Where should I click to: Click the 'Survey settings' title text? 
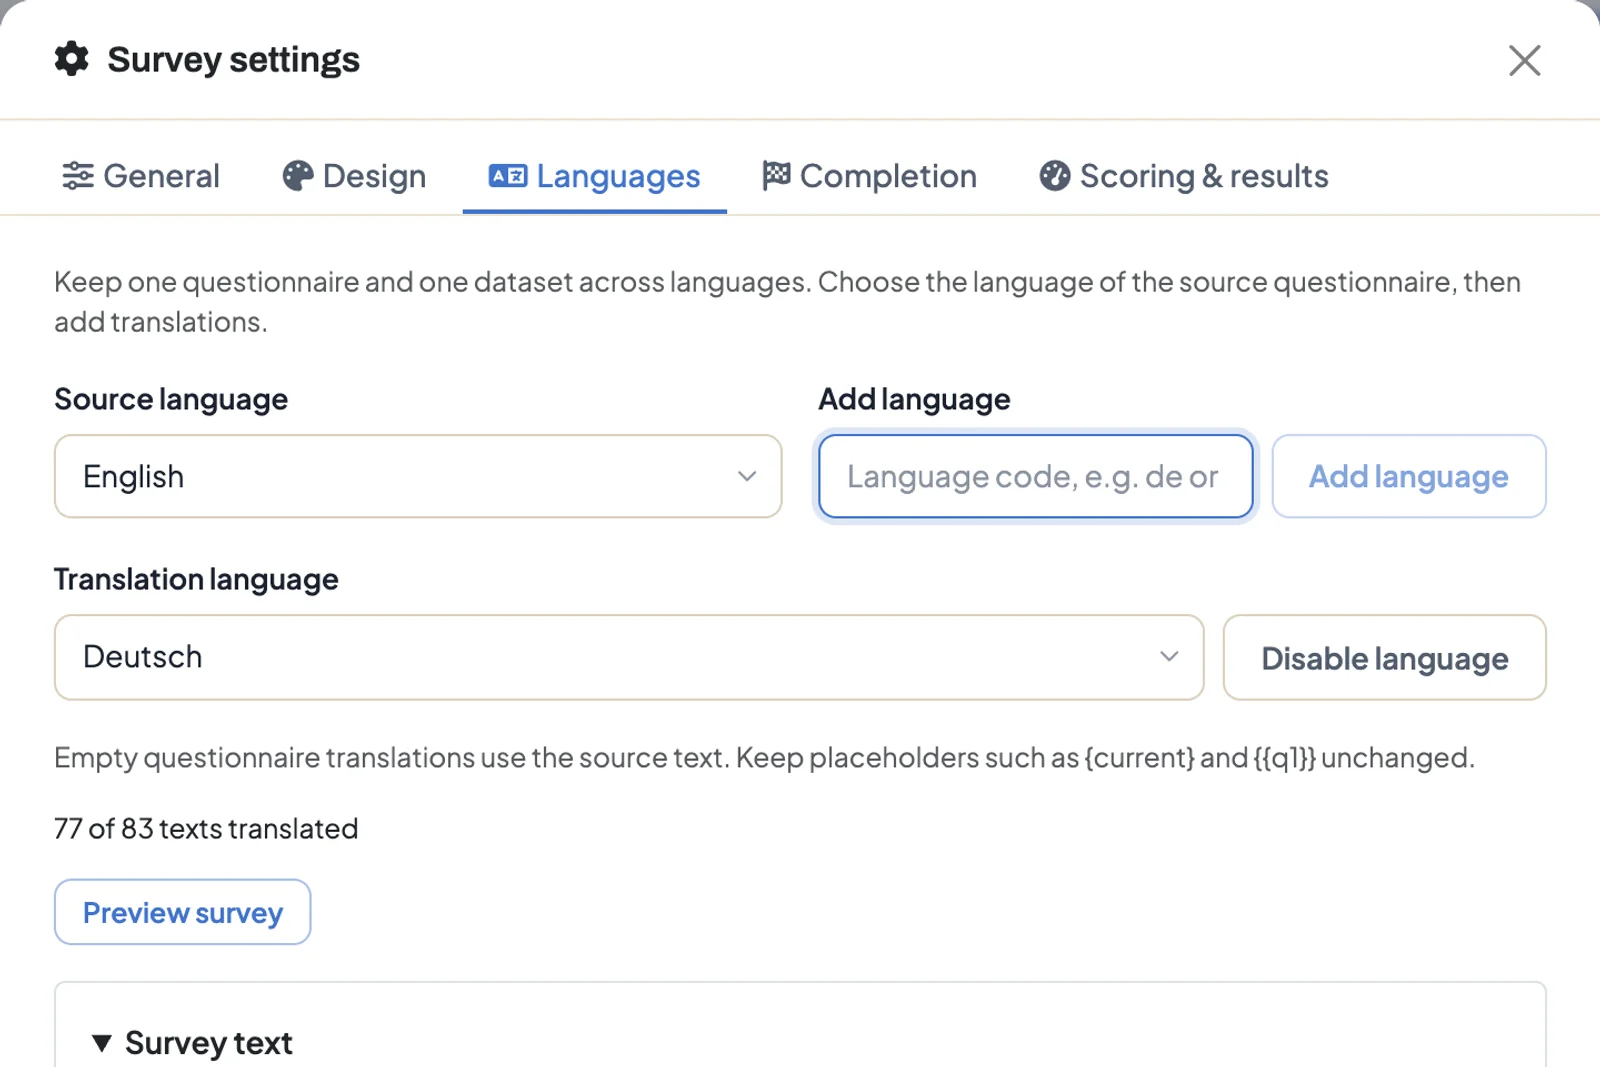point(234,60)
